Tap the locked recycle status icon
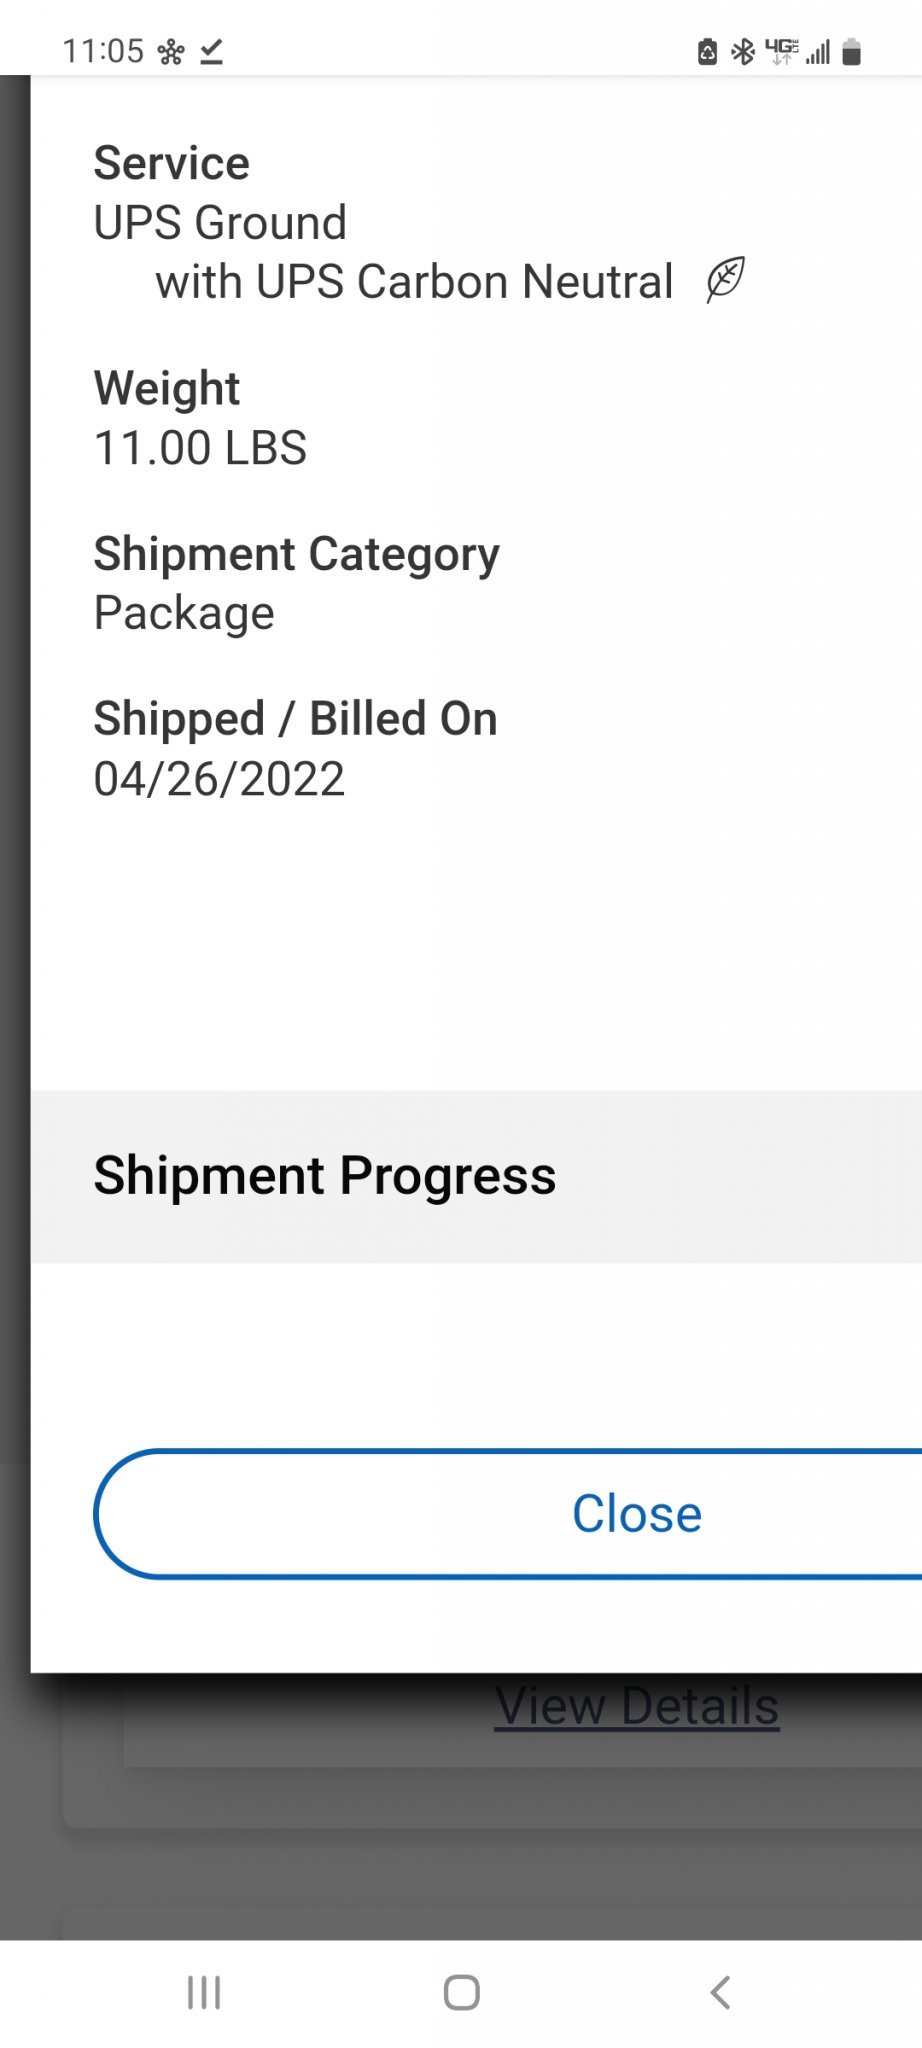This screenshot has width=922, height=2048. (x=707, y=51)
